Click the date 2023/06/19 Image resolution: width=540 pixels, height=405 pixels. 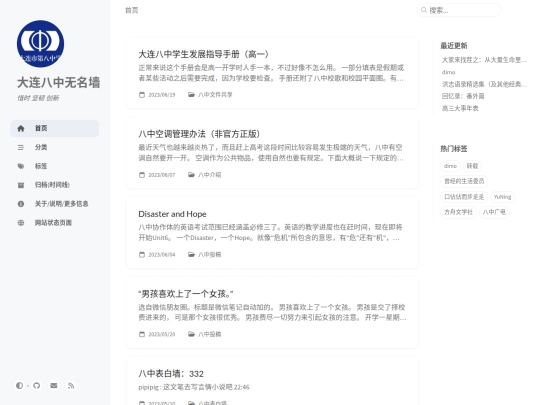(162, 95)
